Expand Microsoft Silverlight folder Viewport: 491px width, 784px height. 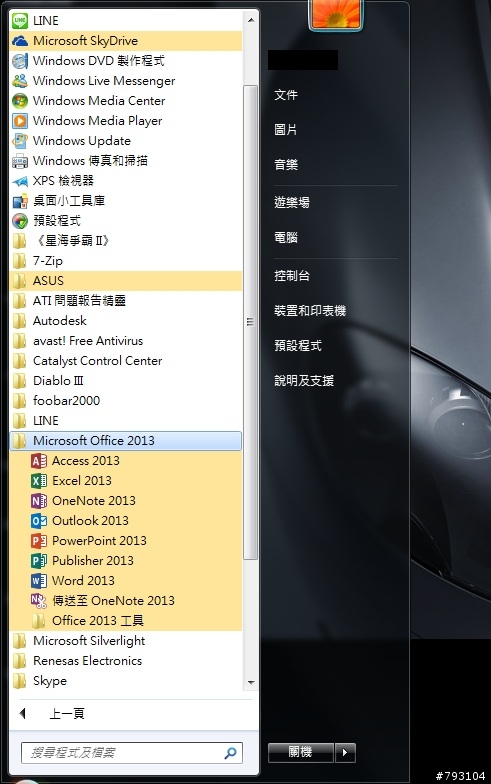125,640
